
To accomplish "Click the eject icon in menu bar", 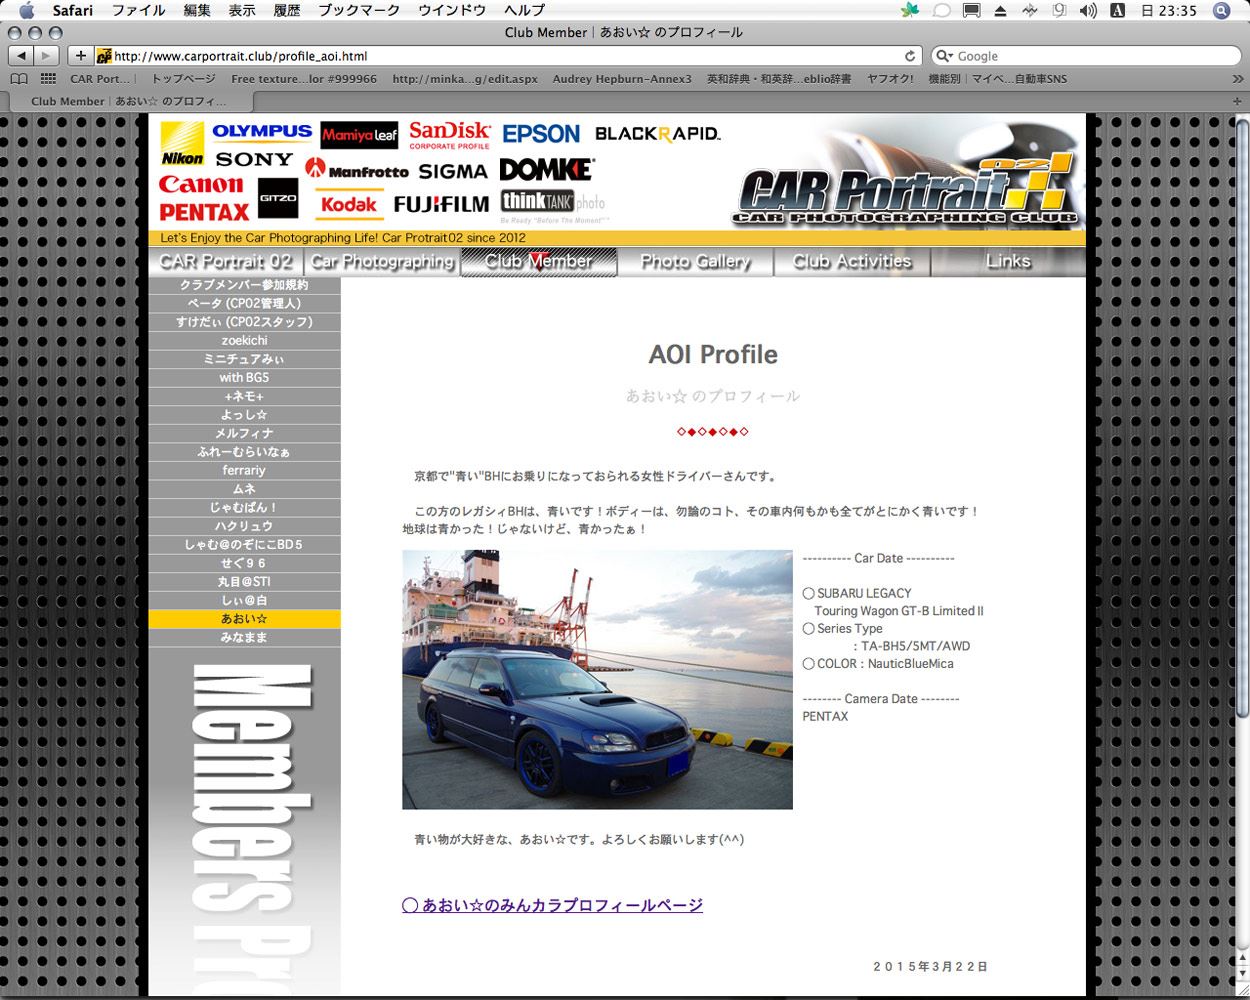I will click(x=1000, y=11).
